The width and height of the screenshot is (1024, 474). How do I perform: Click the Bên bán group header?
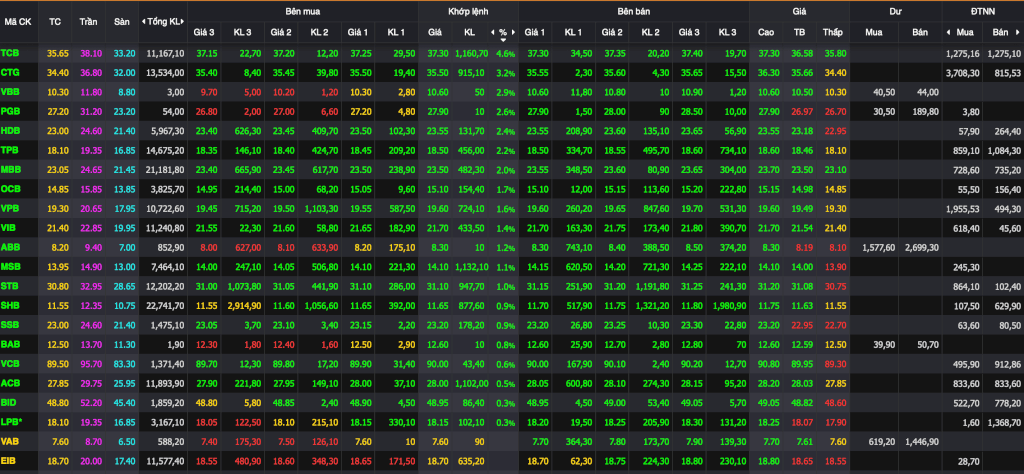[633, 12]
